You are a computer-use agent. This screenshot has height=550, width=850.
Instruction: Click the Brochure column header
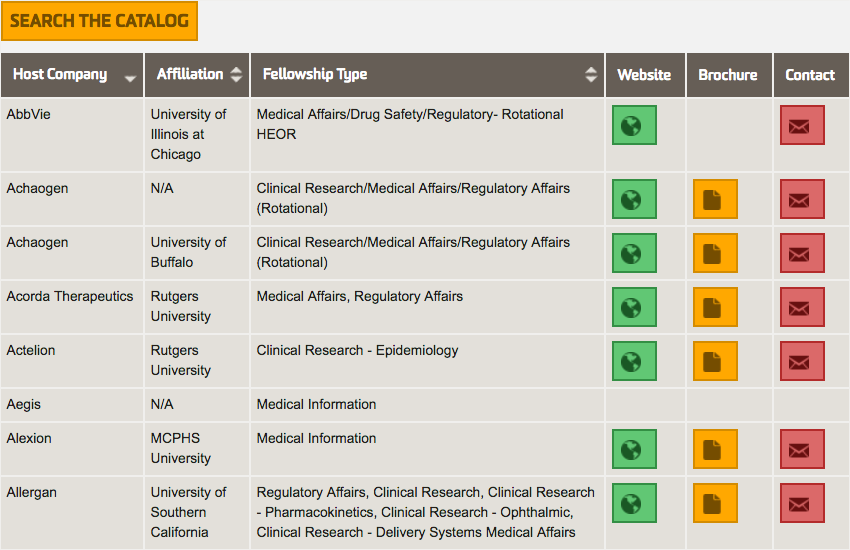click(x=729, y=75)
